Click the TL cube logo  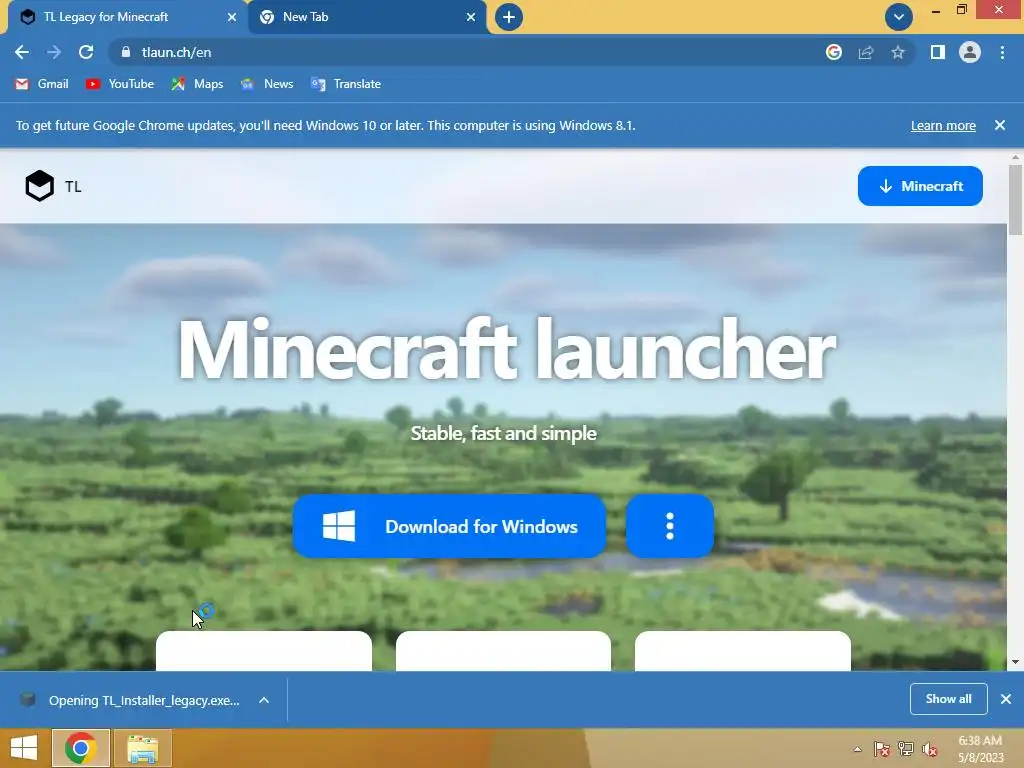[40, 186]
